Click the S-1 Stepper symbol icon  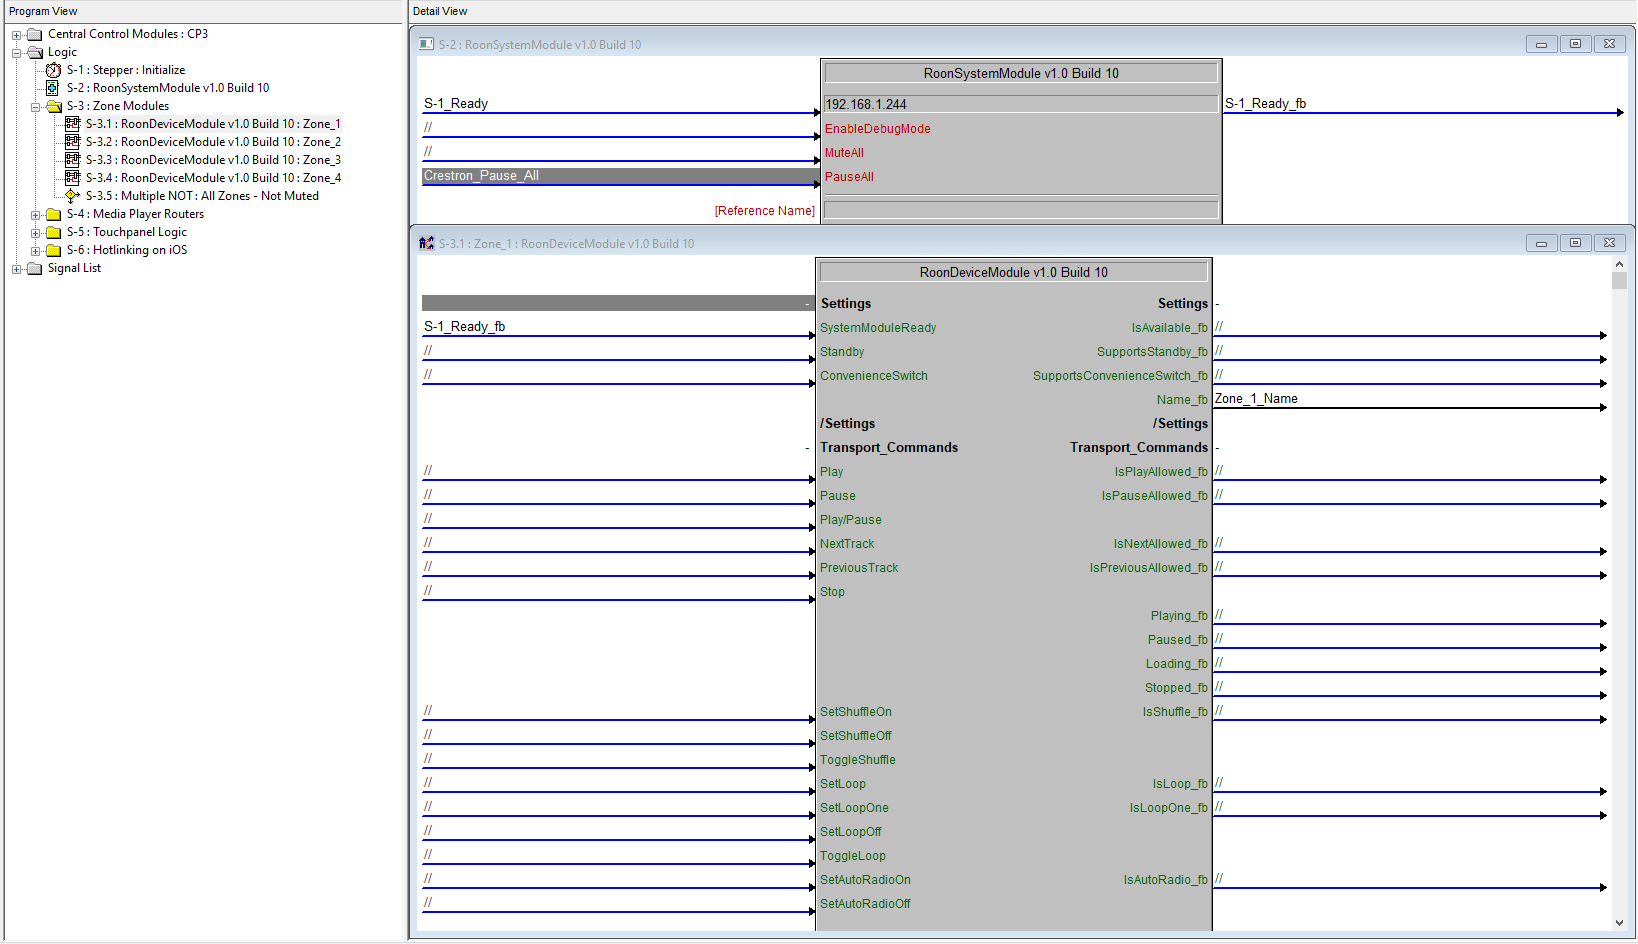(x=54, y=70)
